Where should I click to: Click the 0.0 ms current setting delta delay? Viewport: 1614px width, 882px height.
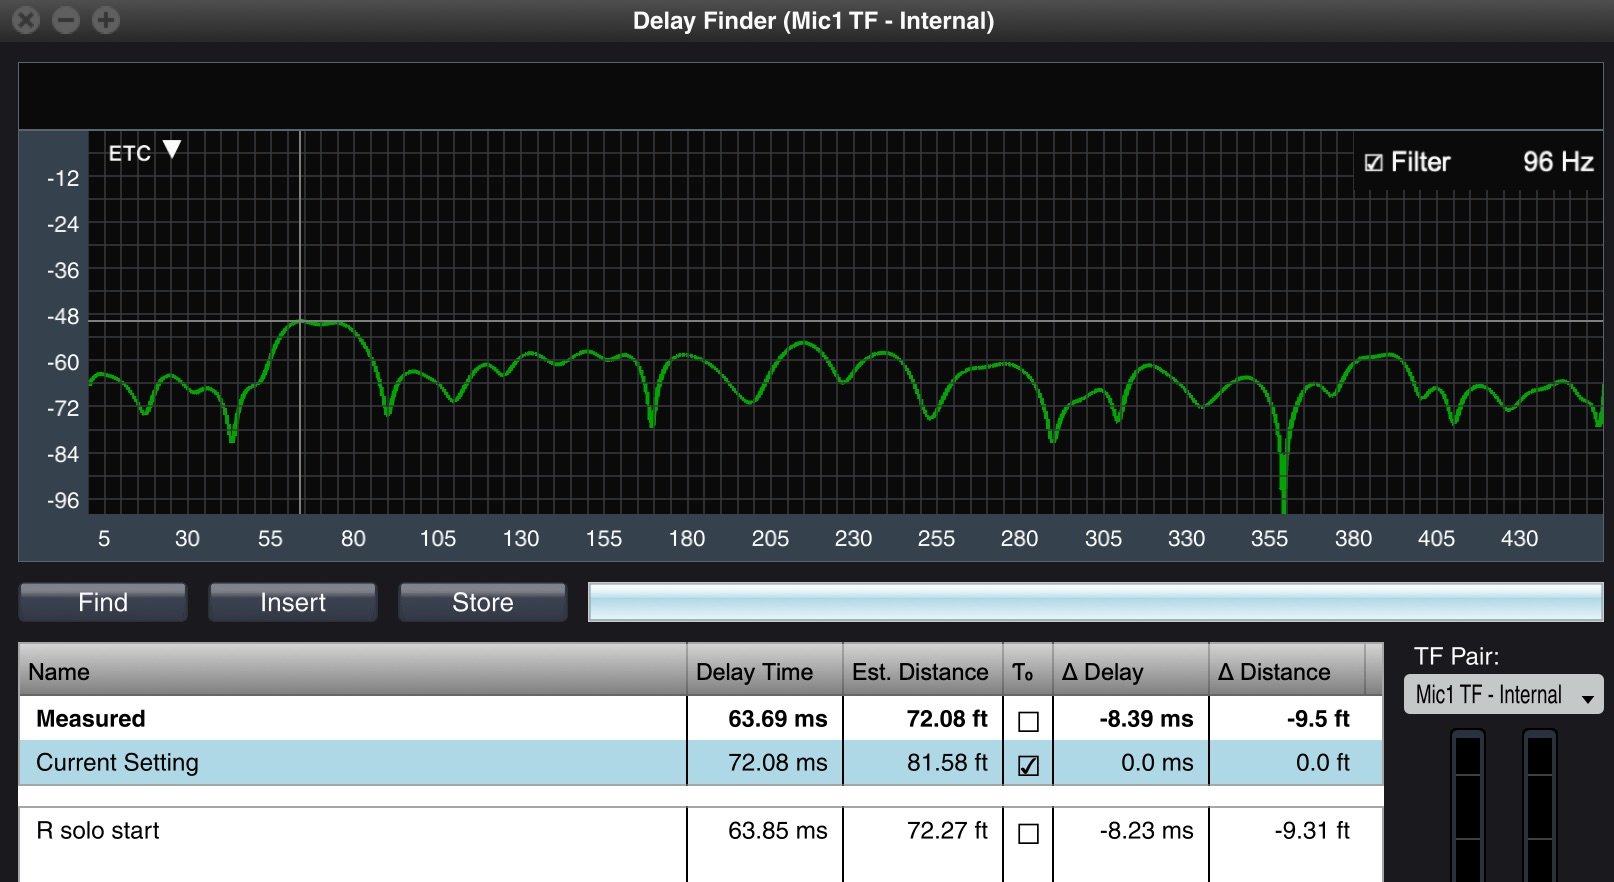coord(1157,763)
